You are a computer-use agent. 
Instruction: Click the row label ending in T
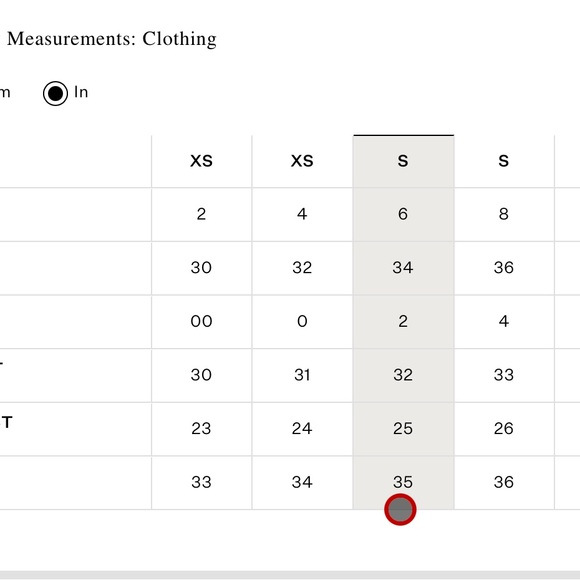(6, 422)
